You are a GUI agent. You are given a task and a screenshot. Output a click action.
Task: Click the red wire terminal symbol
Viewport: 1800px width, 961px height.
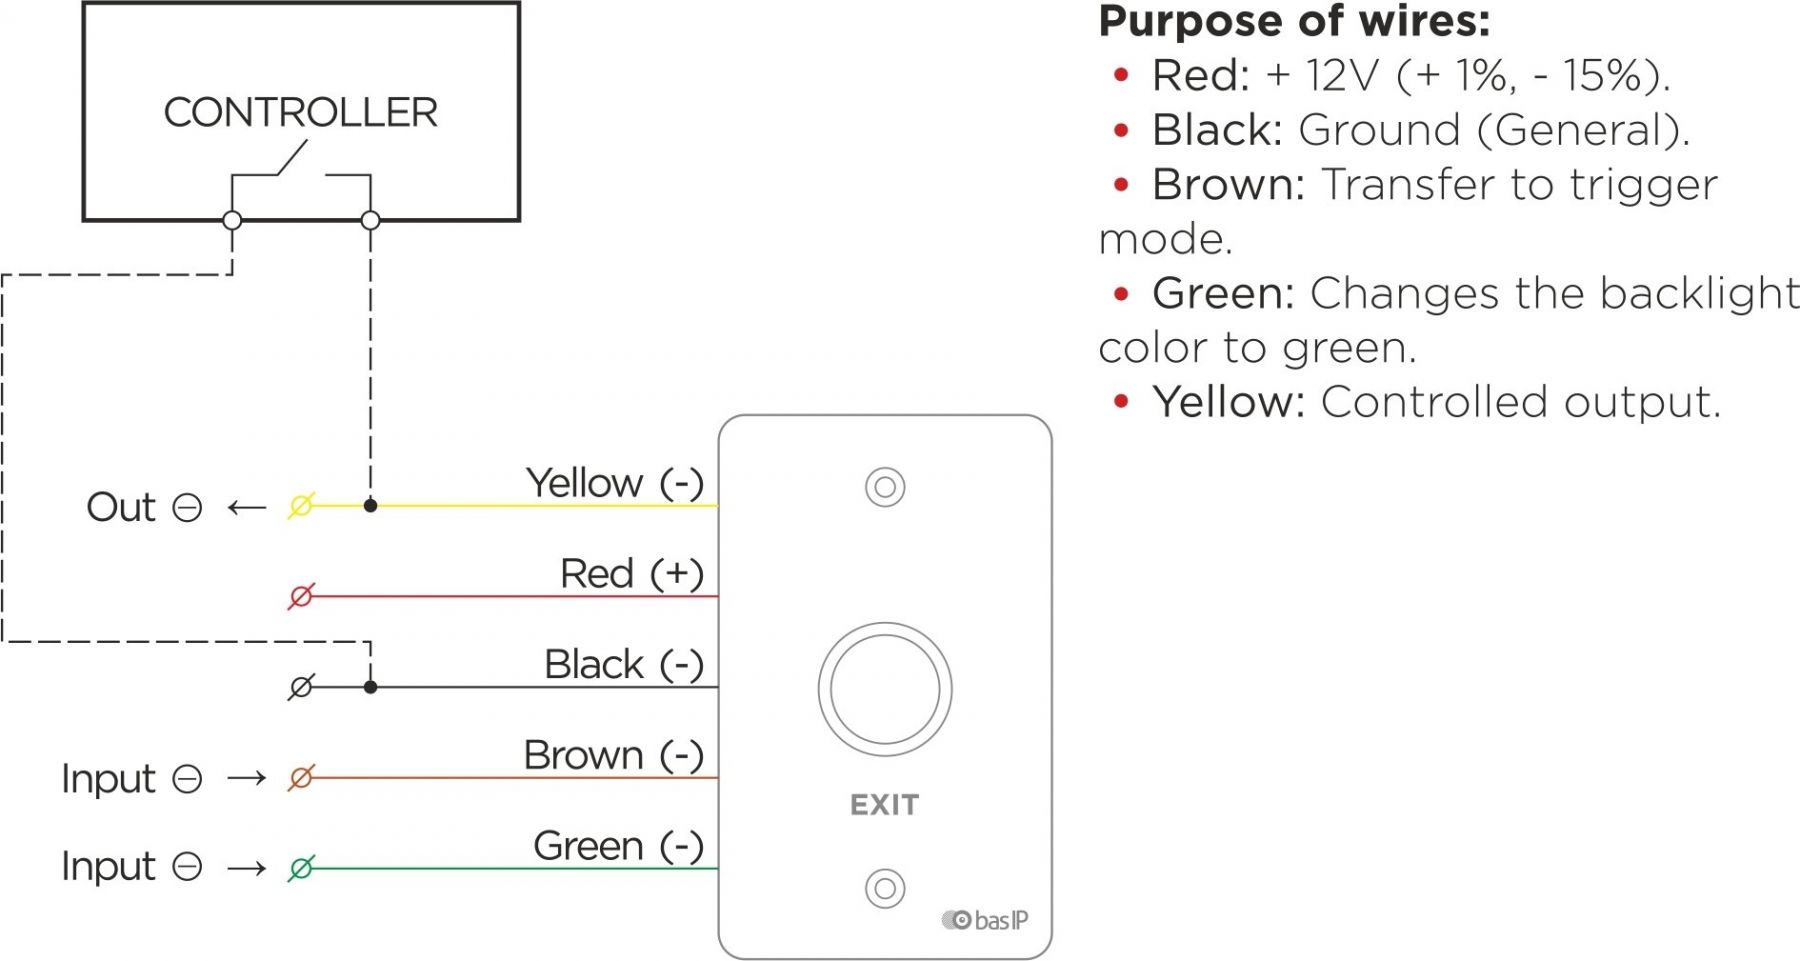point(301,597)
